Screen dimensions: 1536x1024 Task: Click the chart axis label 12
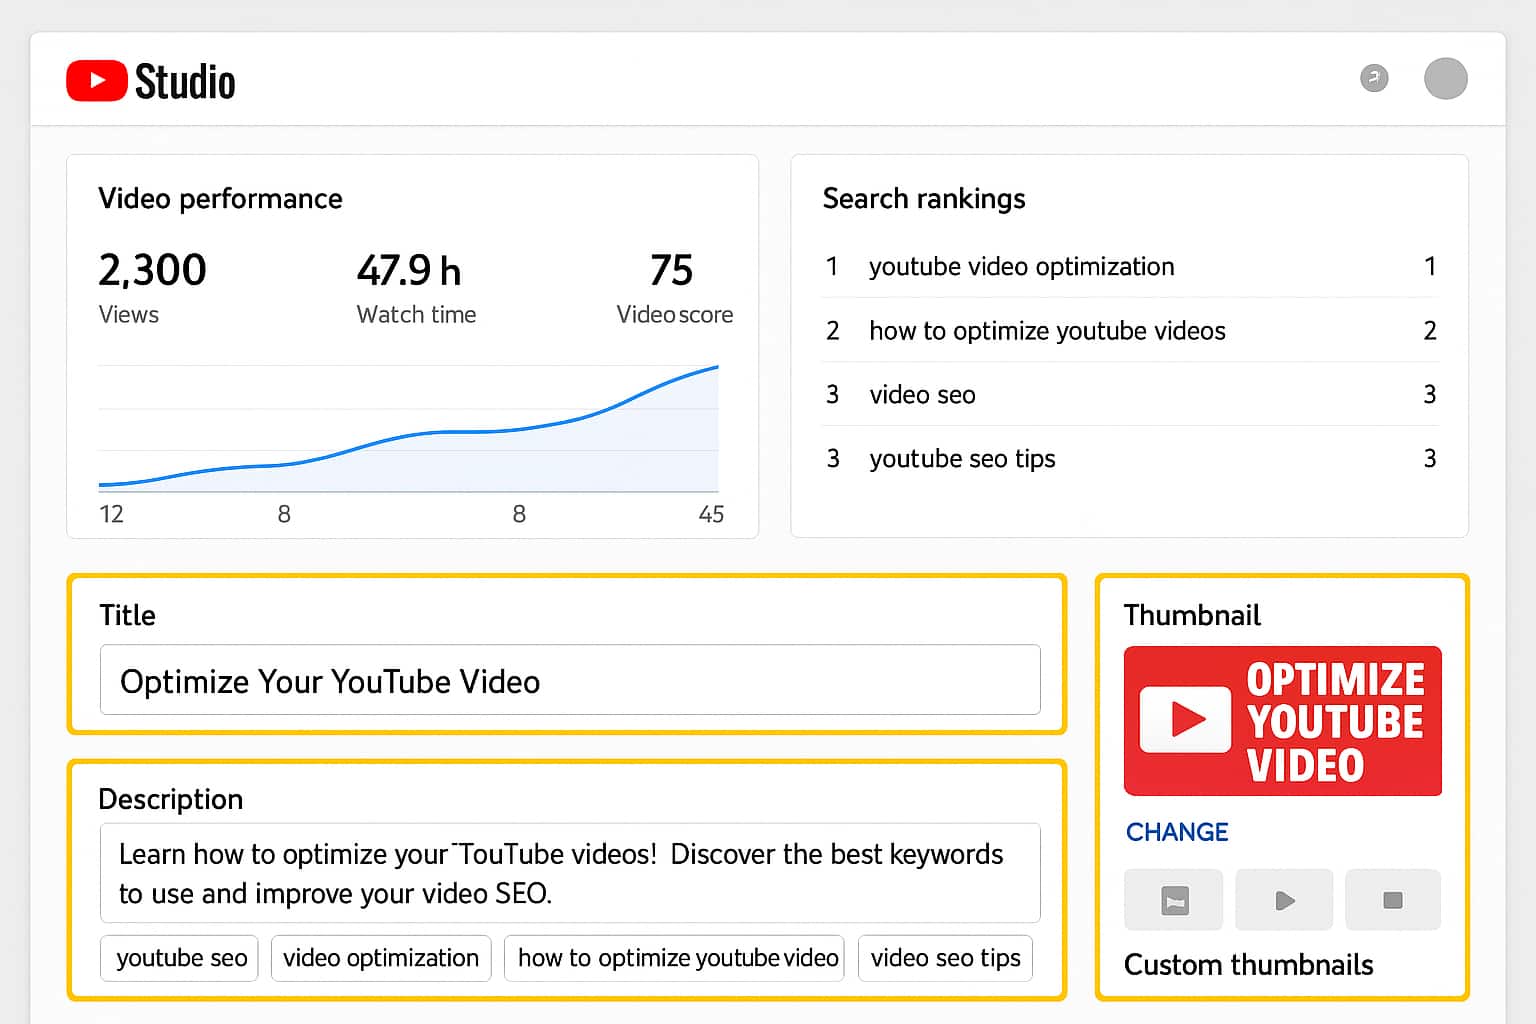click(111, 514)
